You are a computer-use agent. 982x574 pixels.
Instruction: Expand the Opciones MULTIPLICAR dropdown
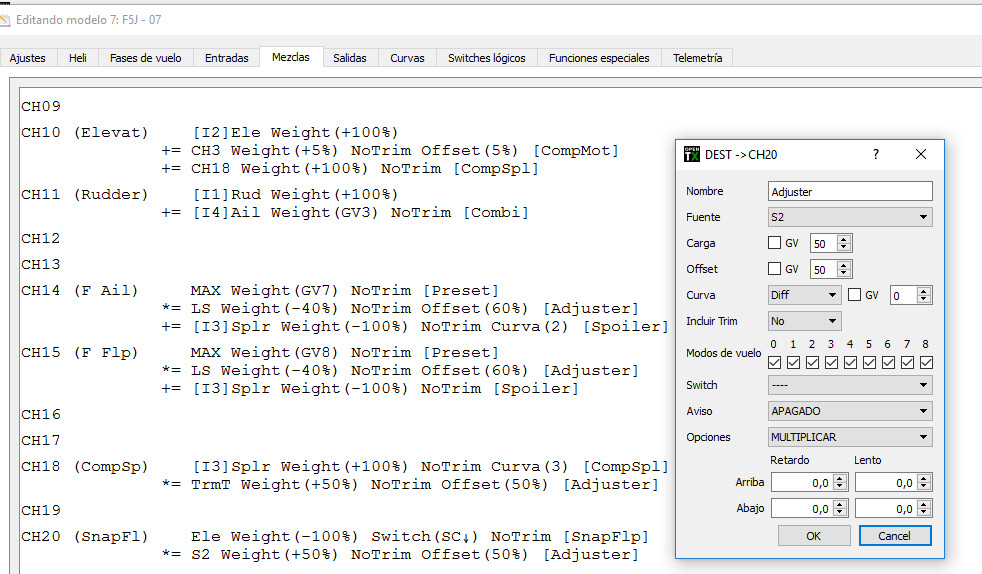click(850, 437)
